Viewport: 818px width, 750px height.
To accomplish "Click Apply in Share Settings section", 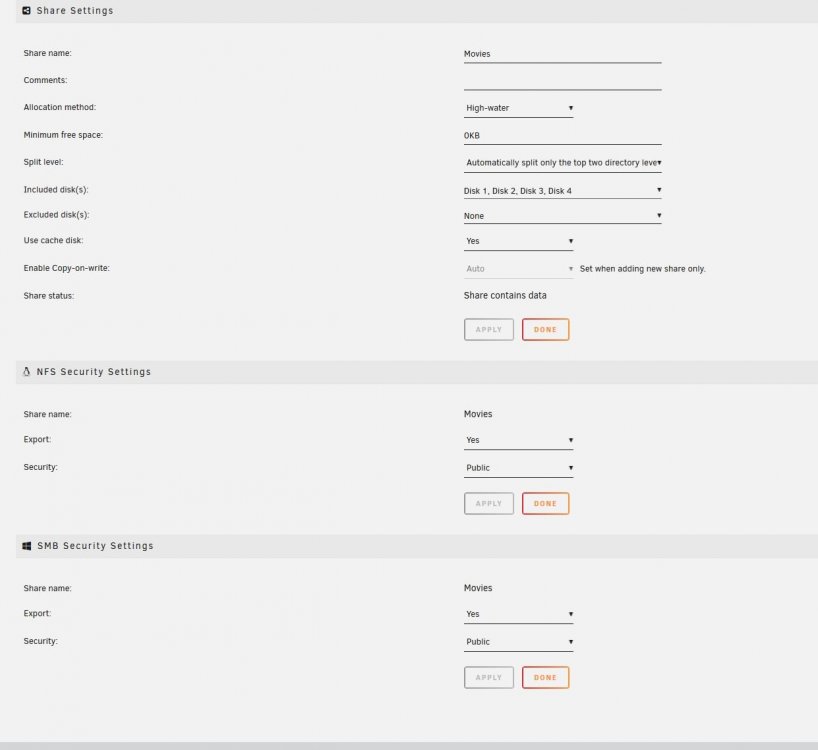I will tap(489, 330).
